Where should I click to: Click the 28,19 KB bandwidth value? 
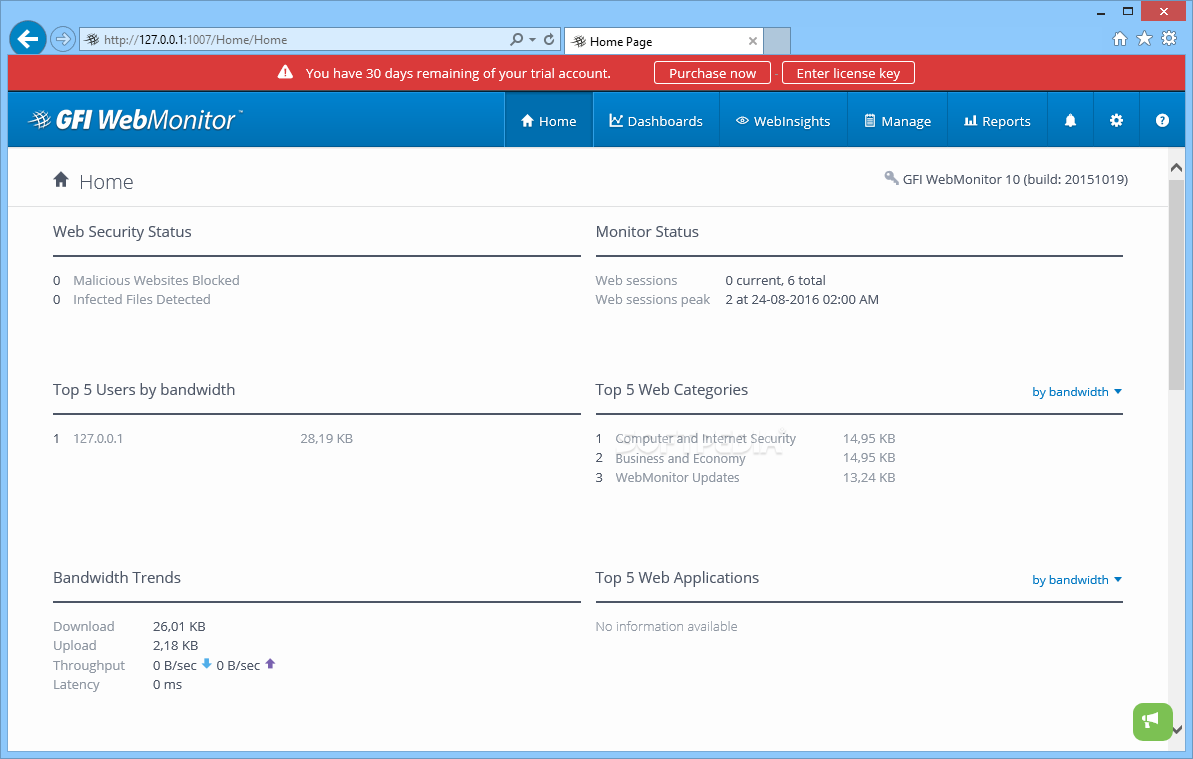coord(326,439)
